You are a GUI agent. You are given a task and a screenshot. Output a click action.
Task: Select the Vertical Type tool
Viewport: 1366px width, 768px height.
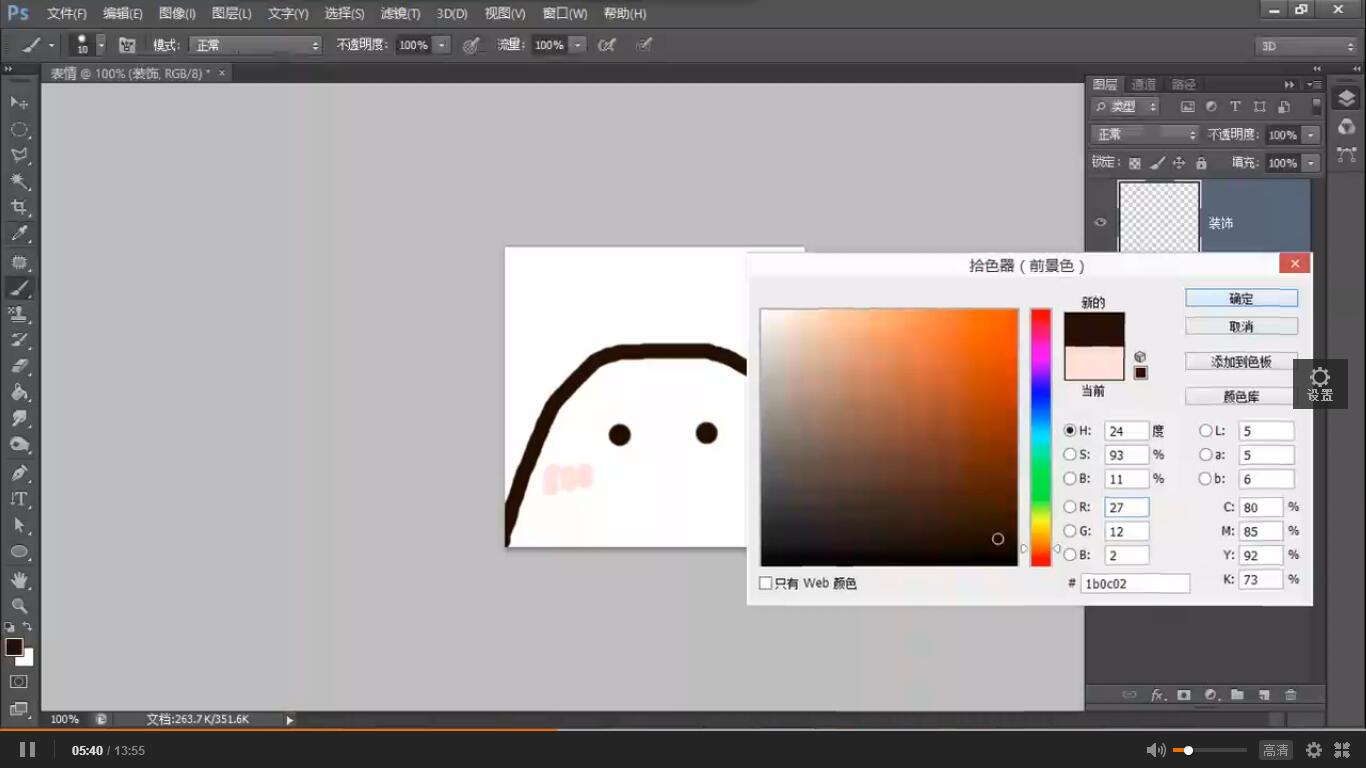19,498
